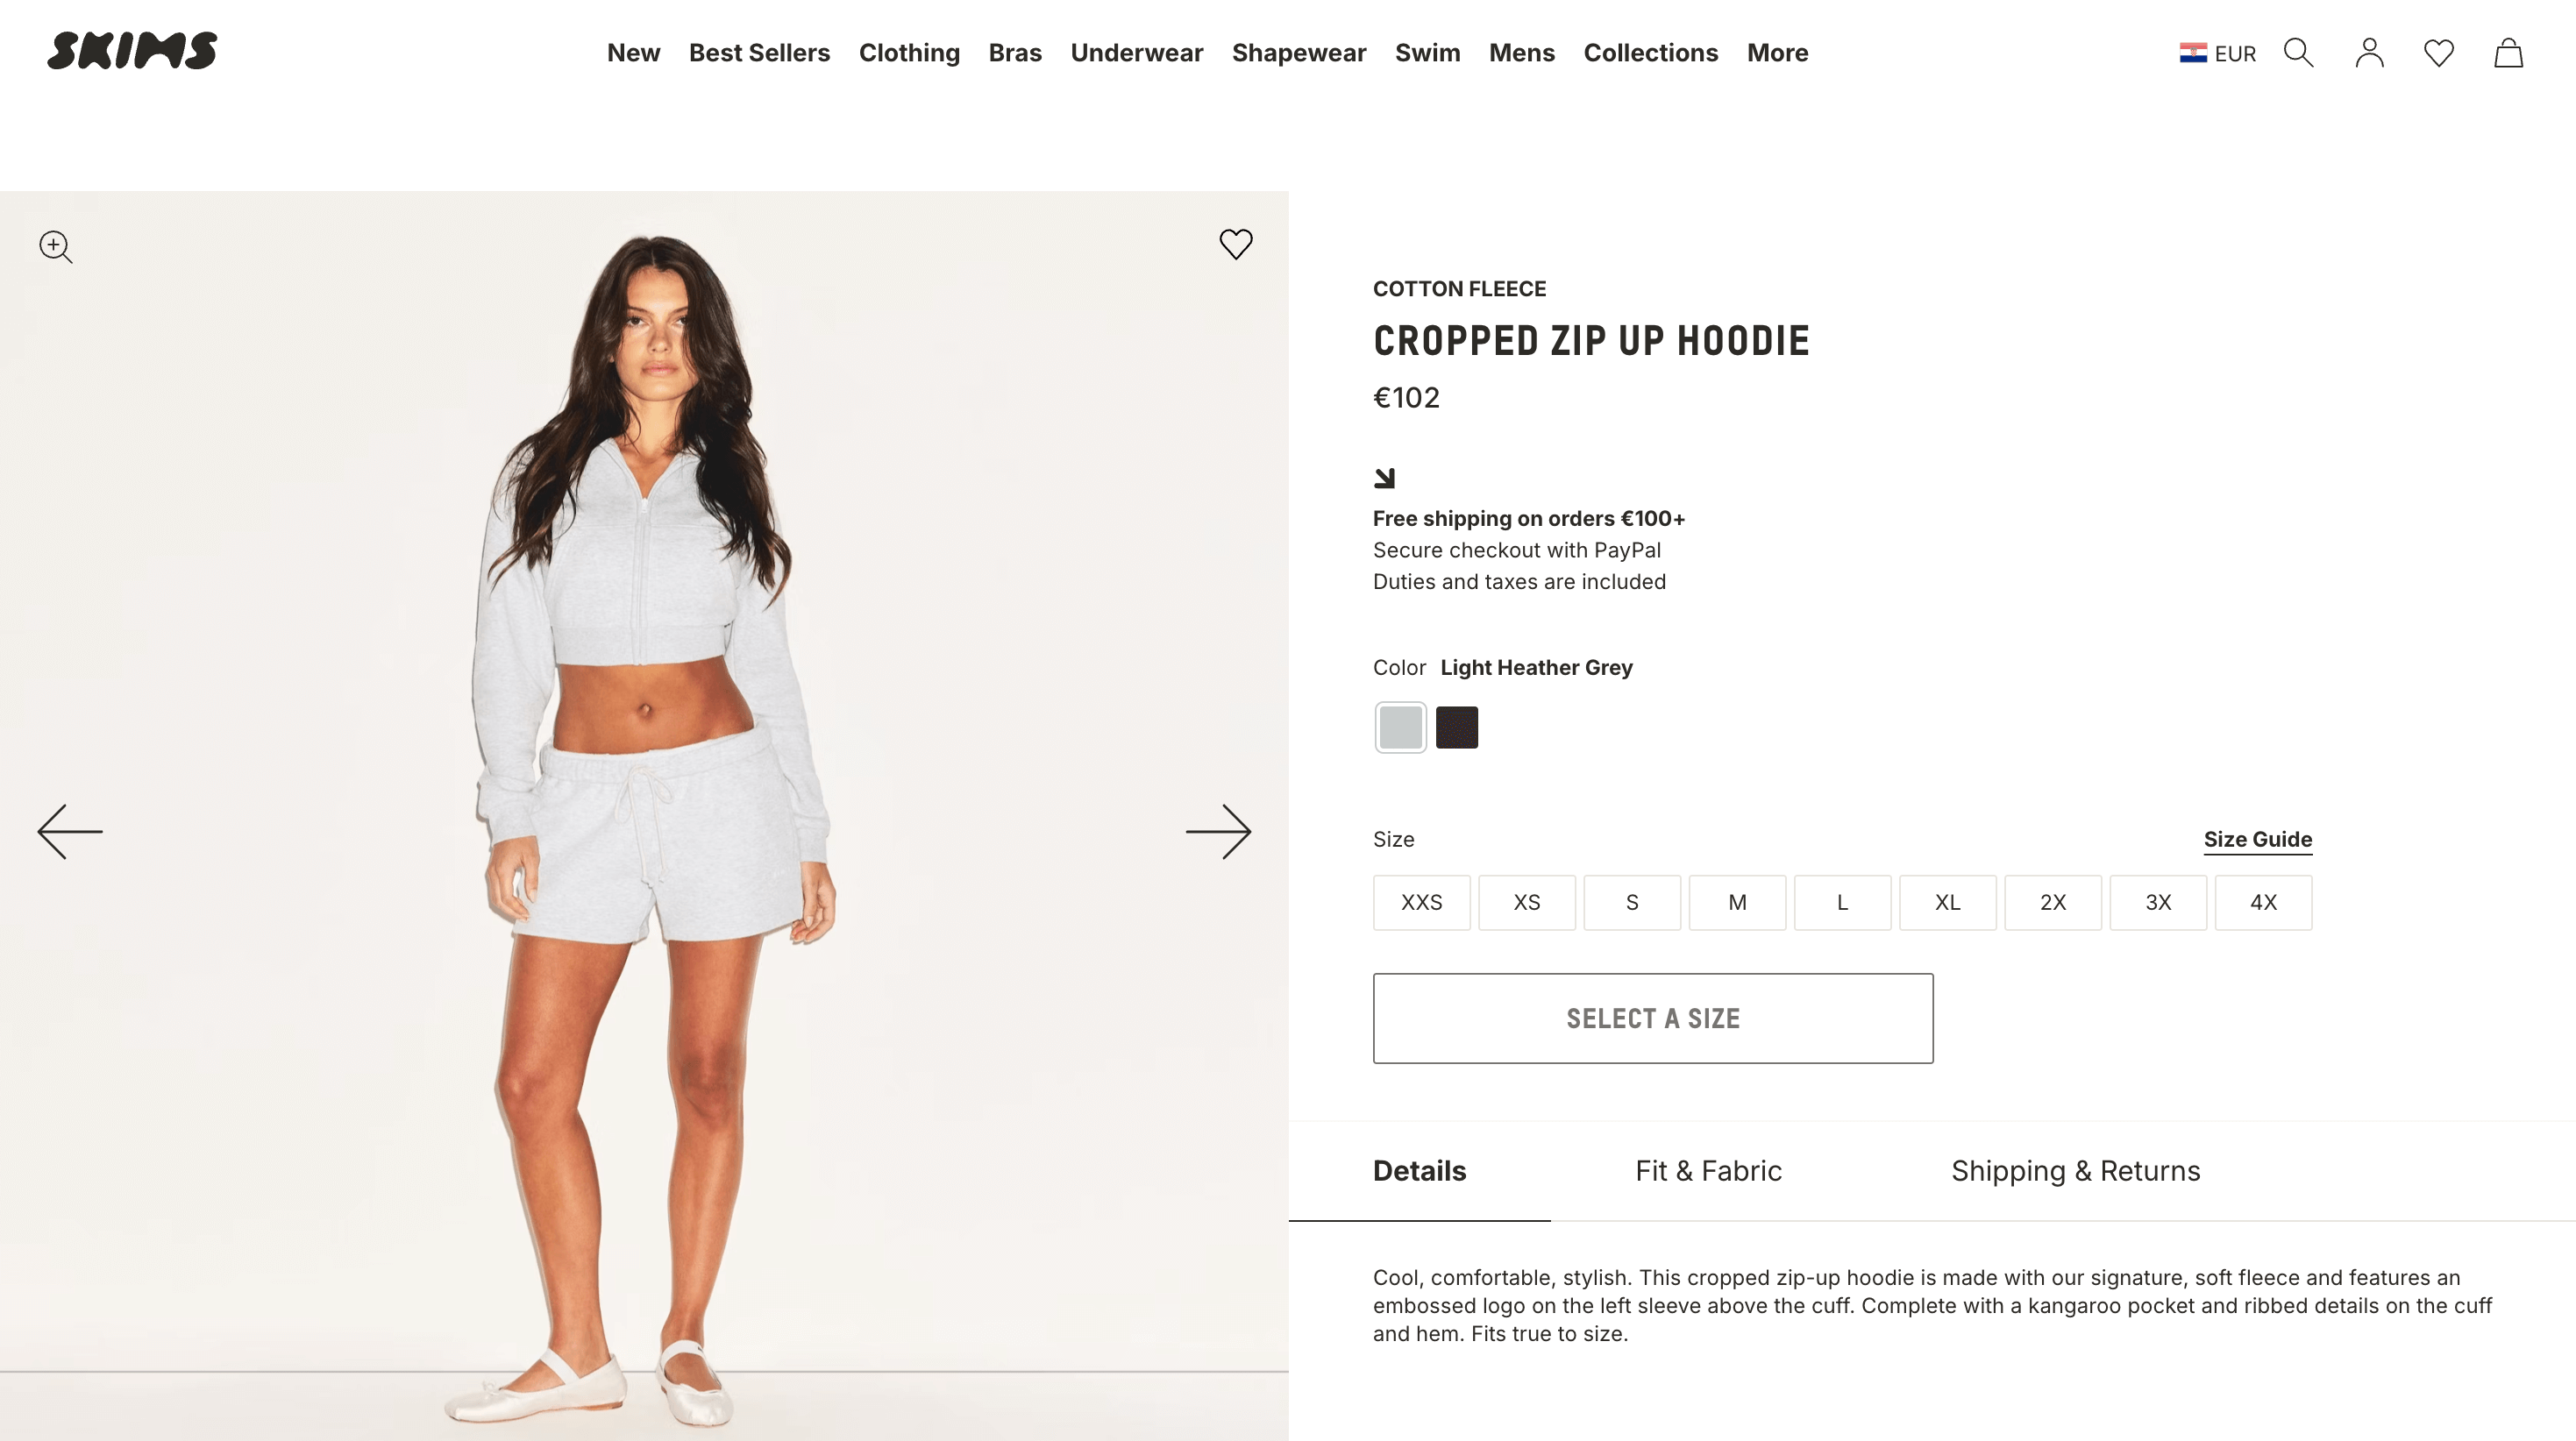Open the Size Guide link

(x=2257, y=839)
